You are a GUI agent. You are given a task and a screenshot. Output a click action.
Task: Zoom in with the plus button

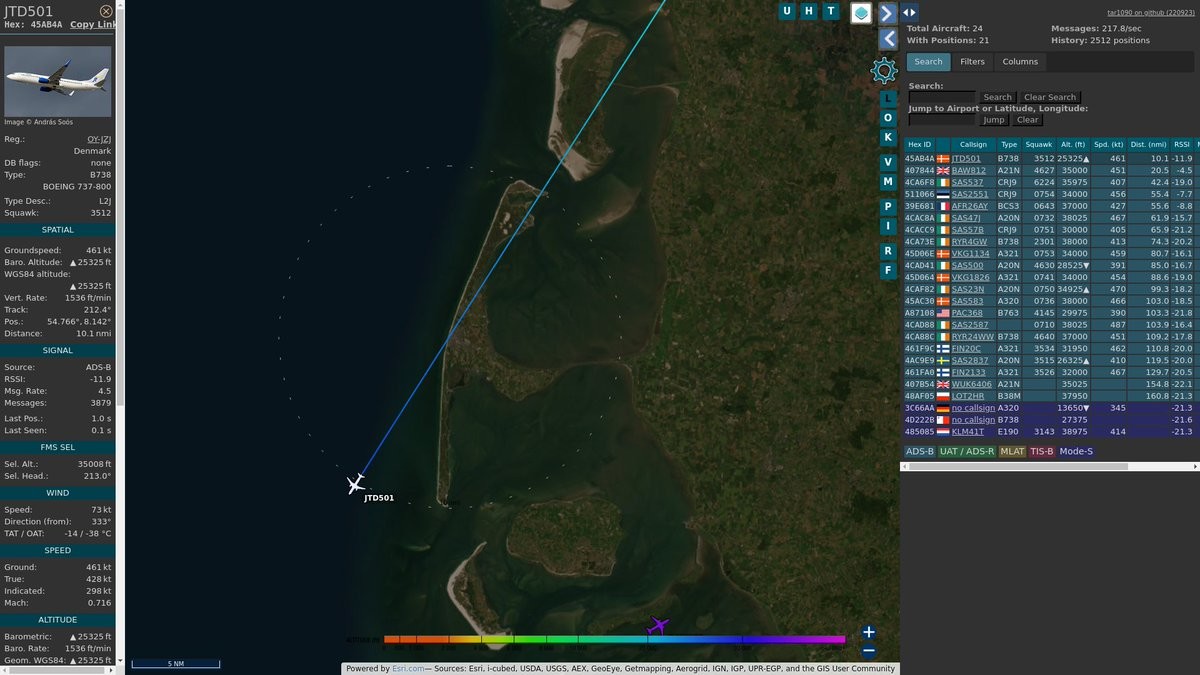tap(869, 632)
